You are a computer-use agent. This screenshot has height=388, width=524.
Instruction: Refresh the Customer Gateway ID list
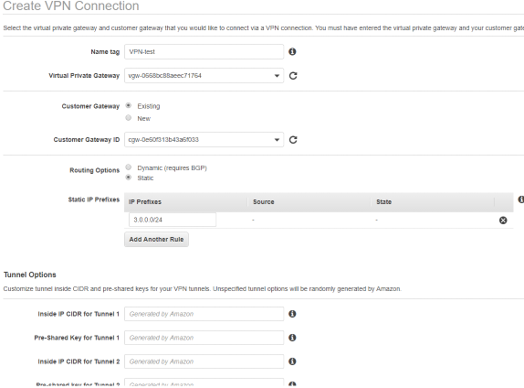293,140
